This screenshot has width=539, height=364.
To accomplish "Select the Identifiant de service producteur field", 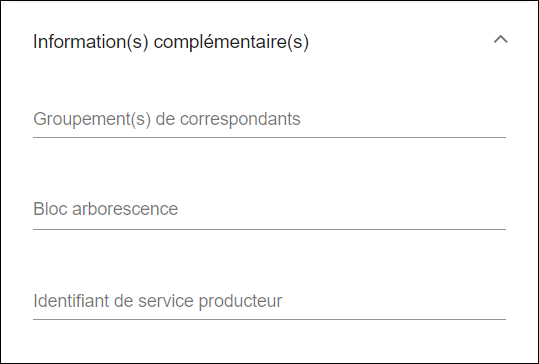I will click(x=270, y=301).
